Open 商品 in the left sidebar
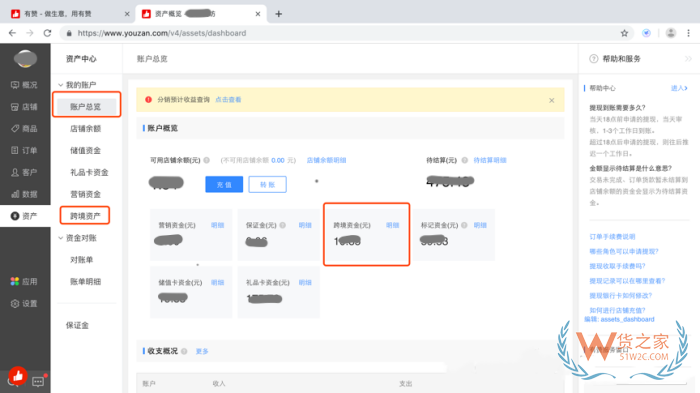The image size is (700, 393). click(25, 129)
